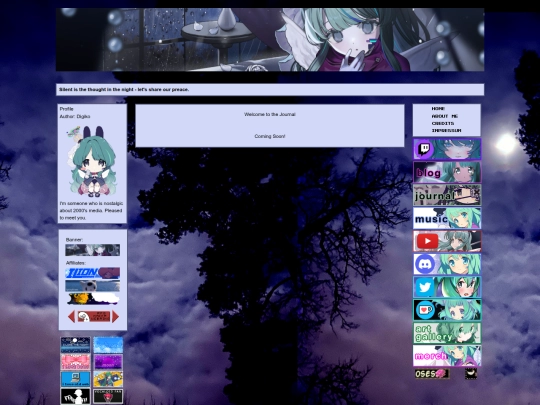The image size is (540, 405).
Task: Open the merch banner button
Action: click(x=447, y=356)
